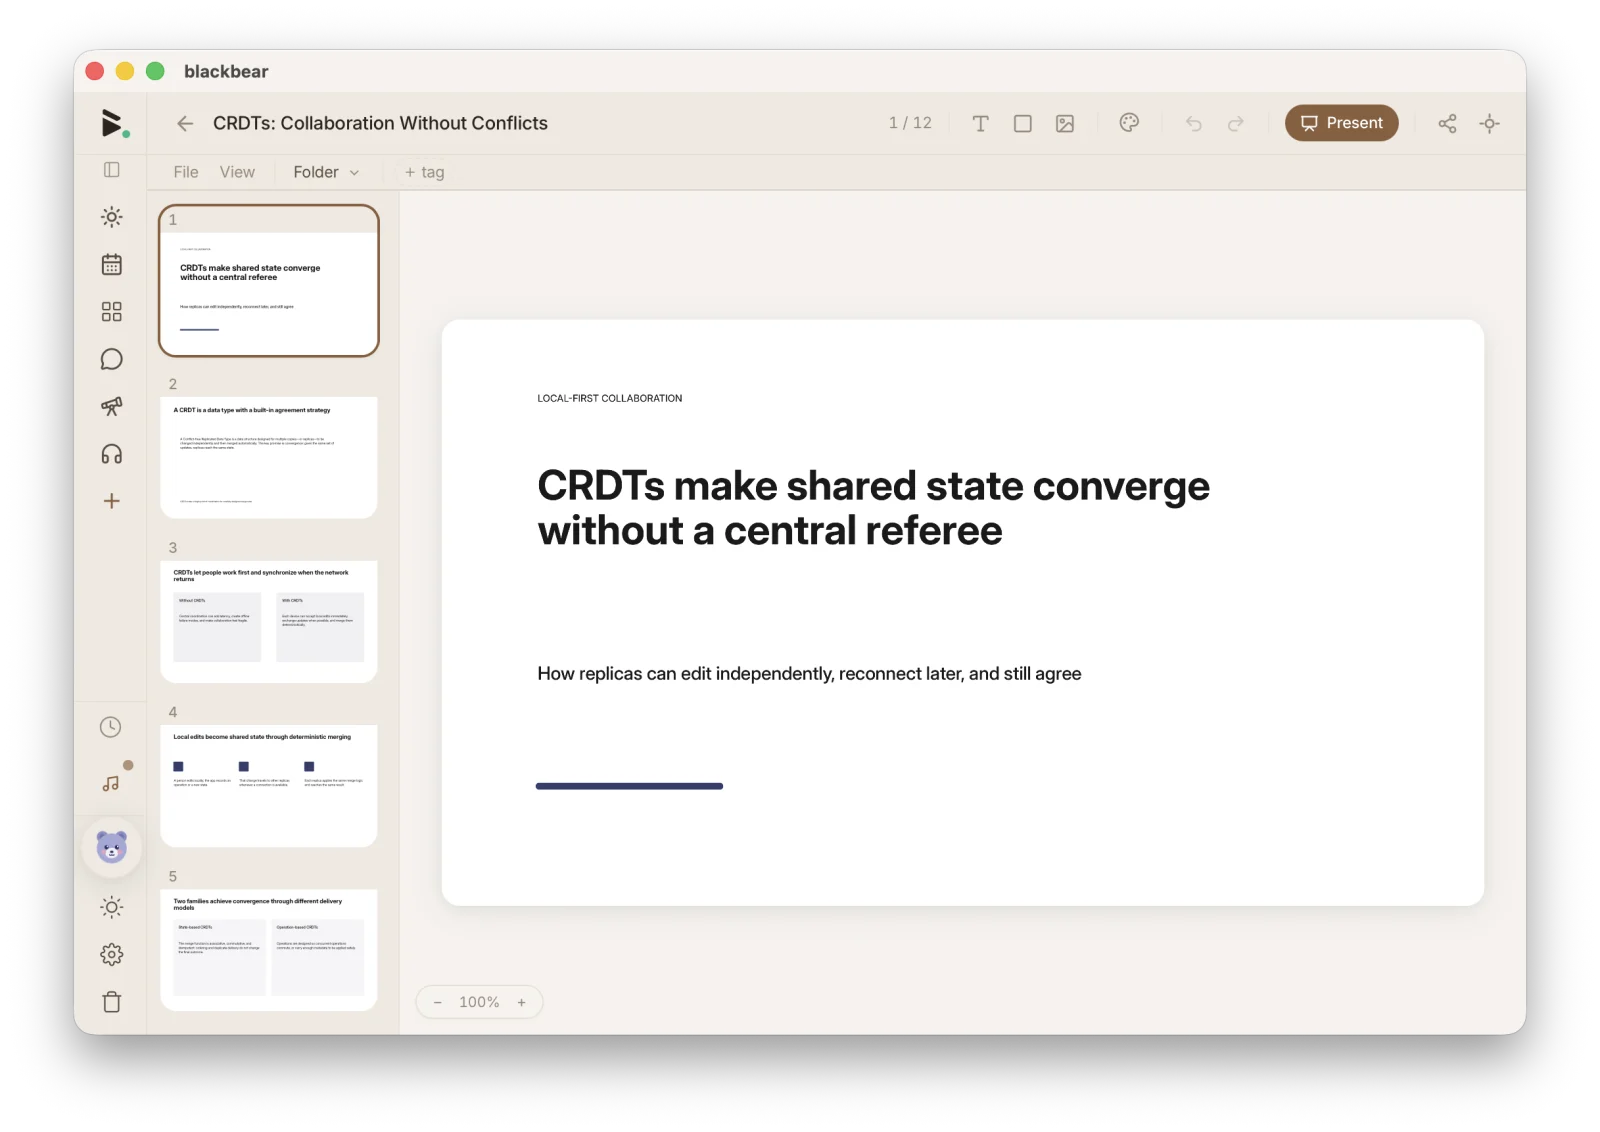This screenshot has width=1600, height=1132.
Task: Click the focus crosshair icon
Action: (1490, 123)
